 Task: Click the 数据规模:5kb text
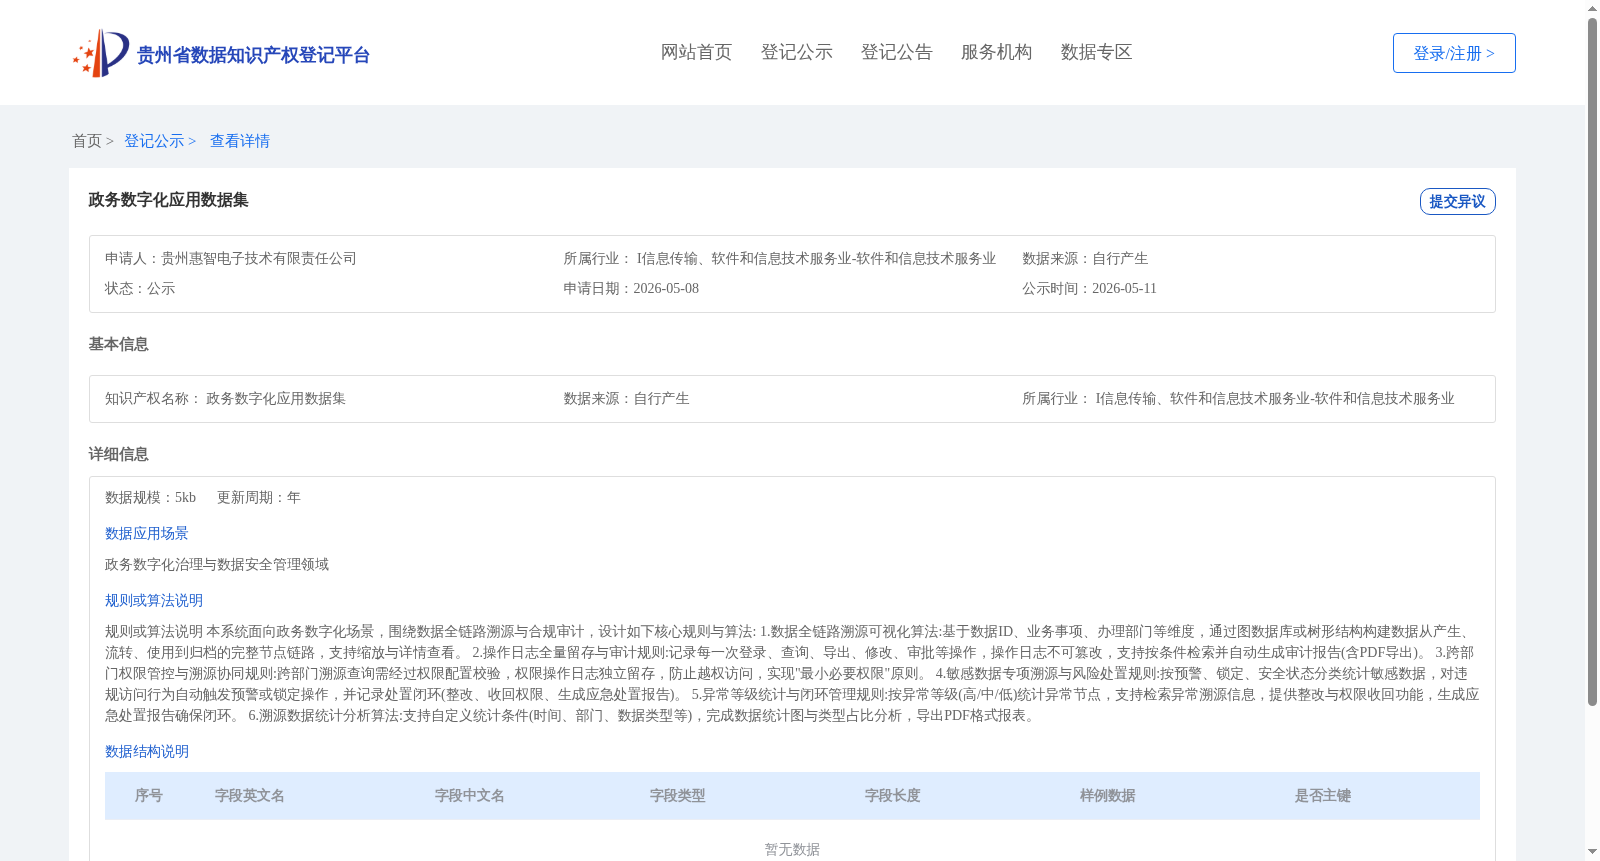tap(150, 497)
